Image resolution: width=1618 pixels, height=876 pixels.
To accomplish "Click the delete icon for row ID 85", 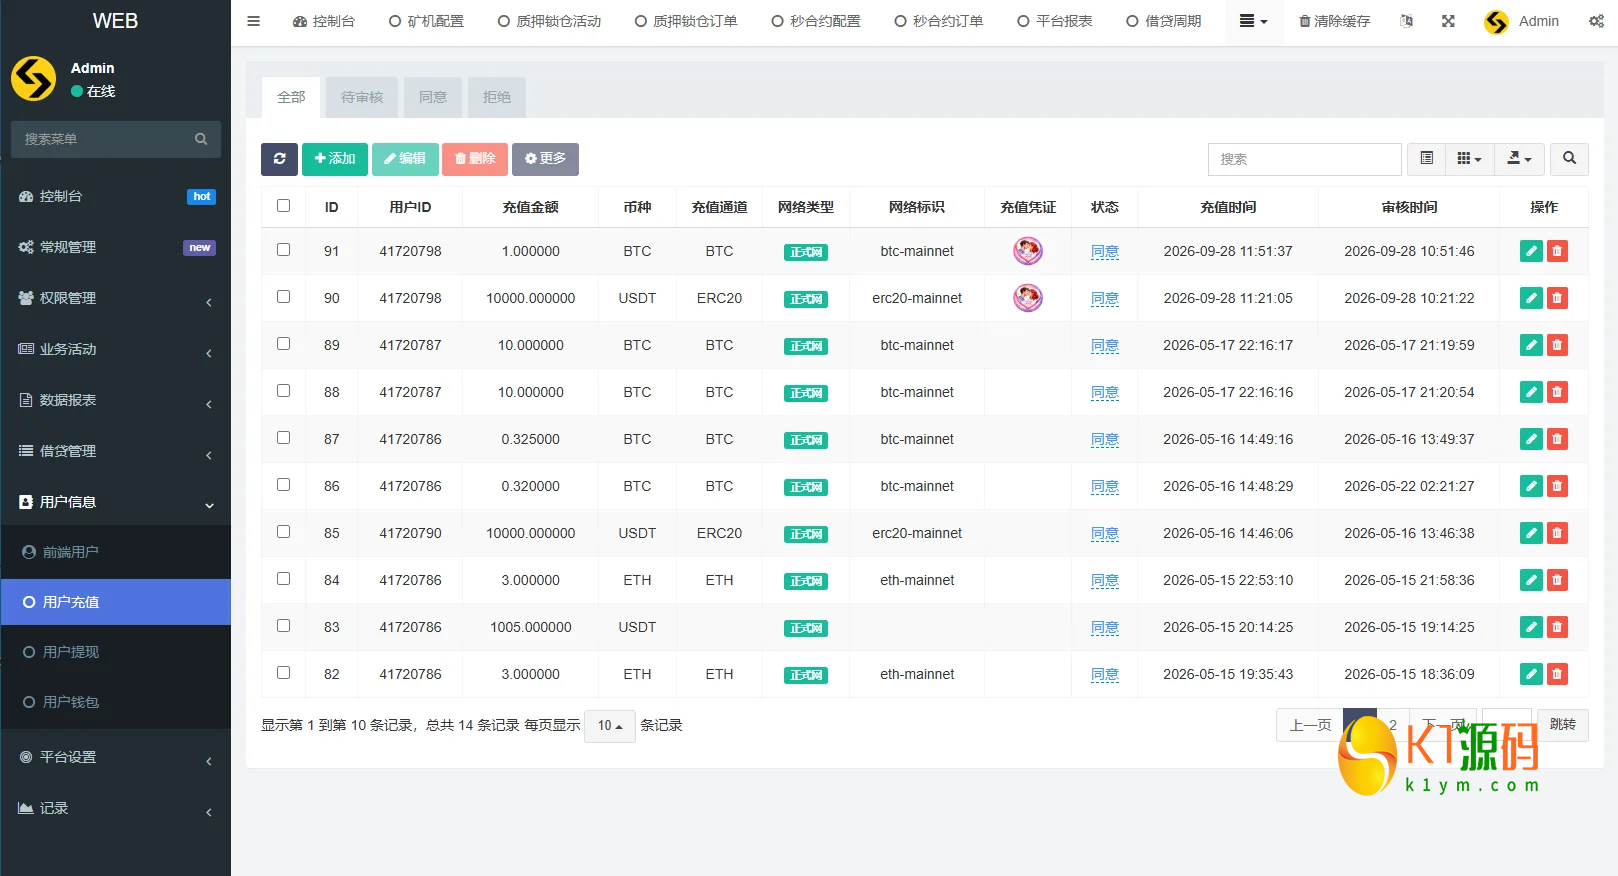I will click(x=1557, y=533).
